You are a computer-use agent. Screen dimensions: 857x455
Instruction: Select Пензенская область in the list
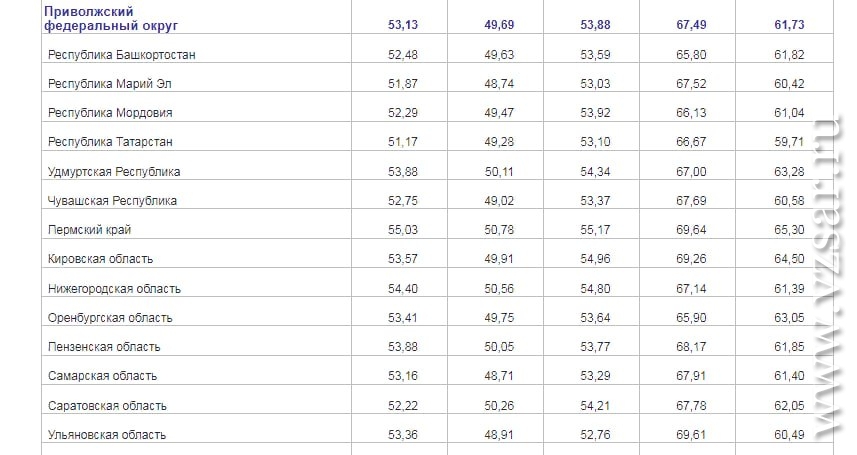(x=104, y=347)
